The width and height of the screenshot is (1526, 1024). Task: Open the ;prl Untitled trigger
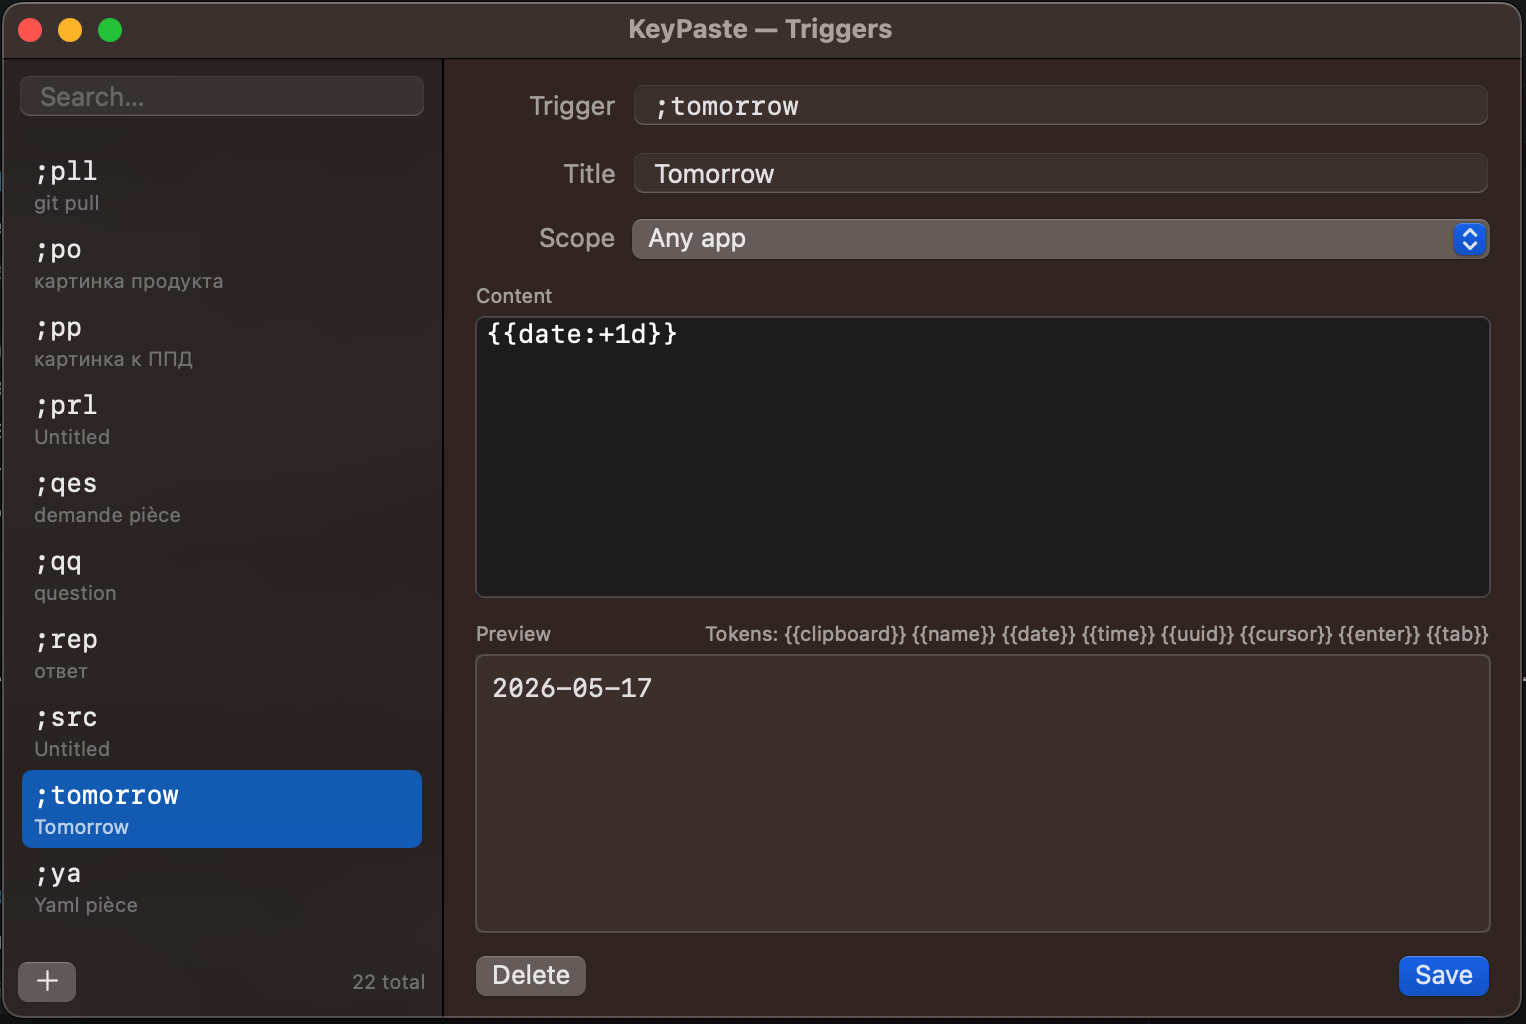pos(222,419)
